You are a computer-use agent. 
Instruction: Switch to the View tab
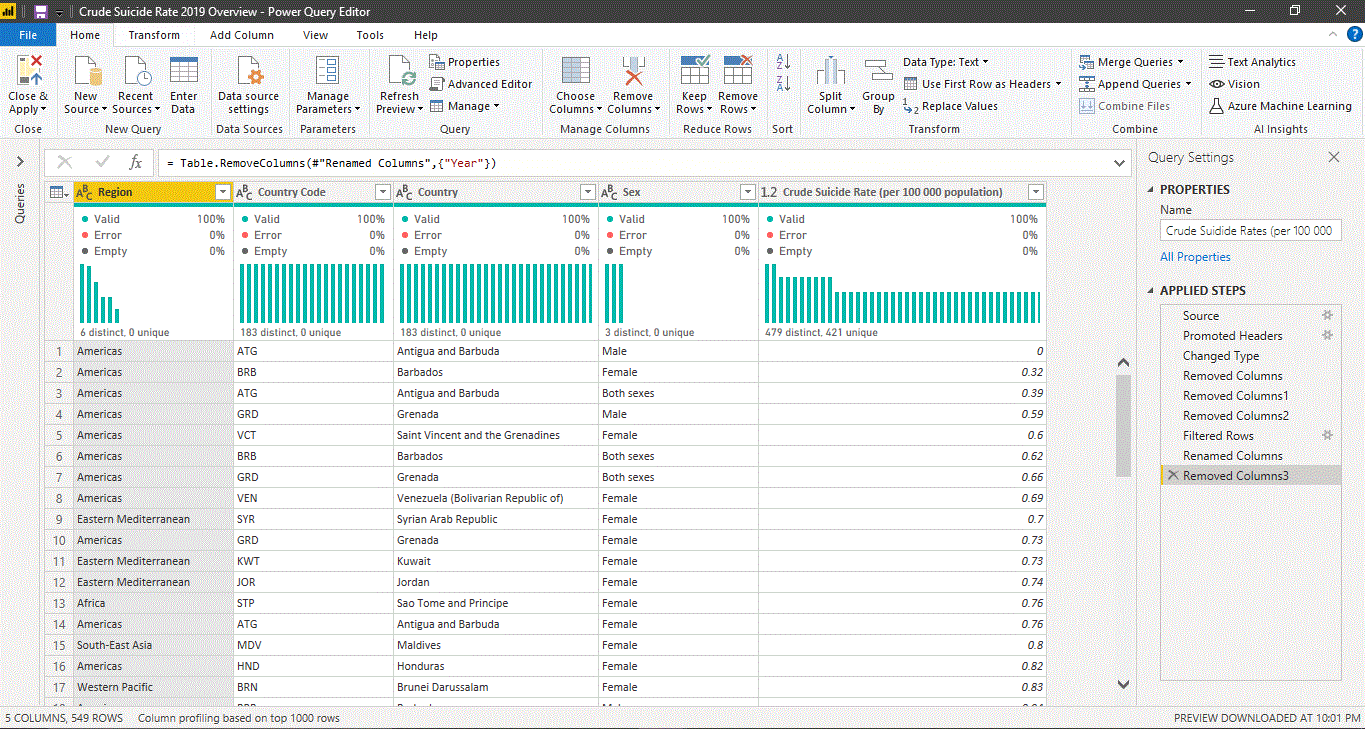[x=315, y=35]
